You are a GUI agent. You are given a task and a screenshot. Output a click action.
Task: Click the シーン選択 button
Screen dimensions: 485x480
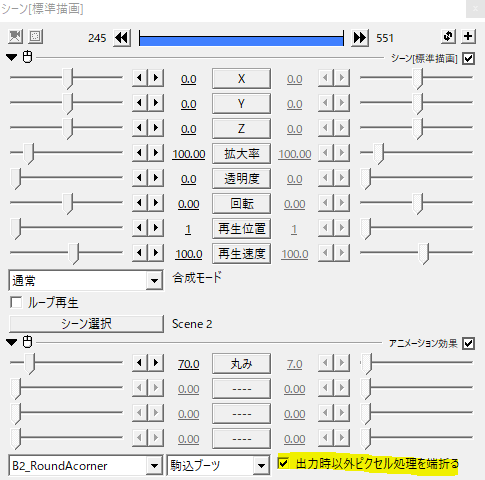coord(86,324)
